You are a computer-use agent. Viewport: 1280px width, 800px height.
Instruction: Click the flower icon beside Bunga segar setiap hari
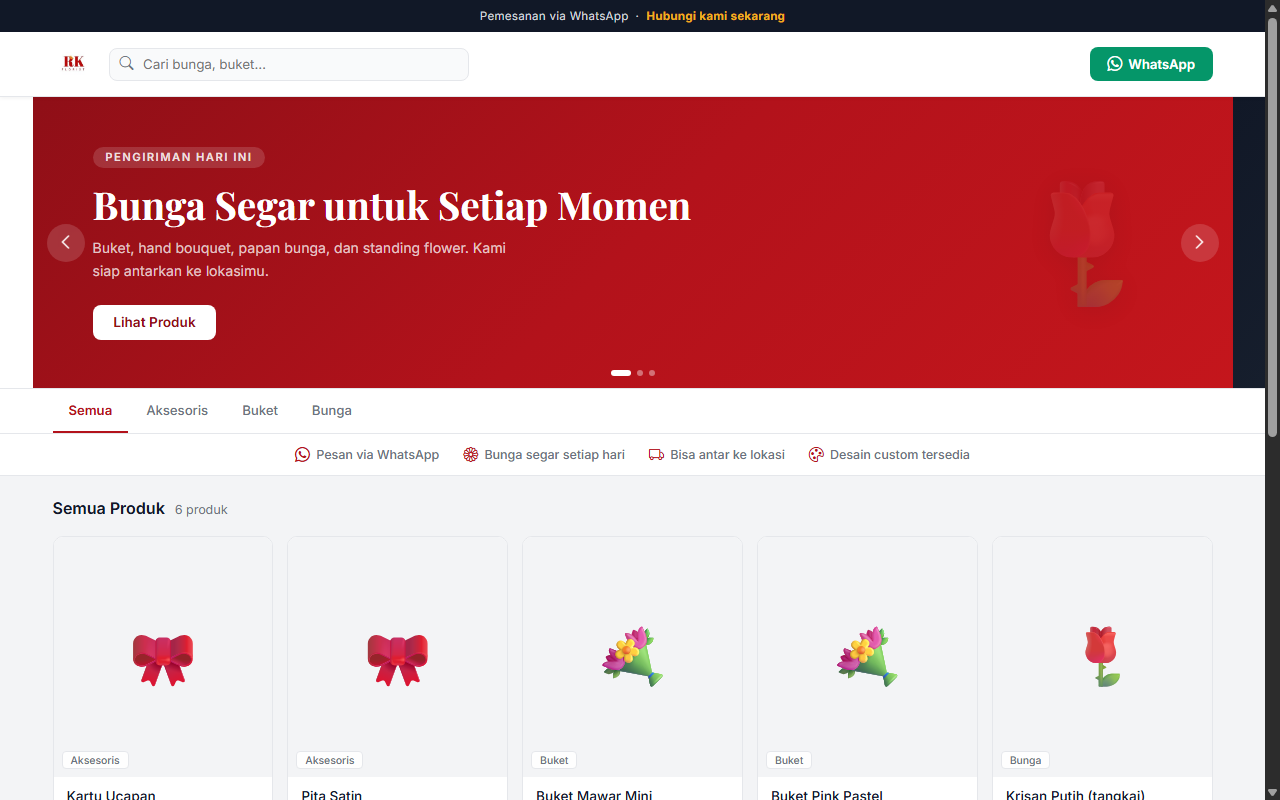[x=471, y=455]
